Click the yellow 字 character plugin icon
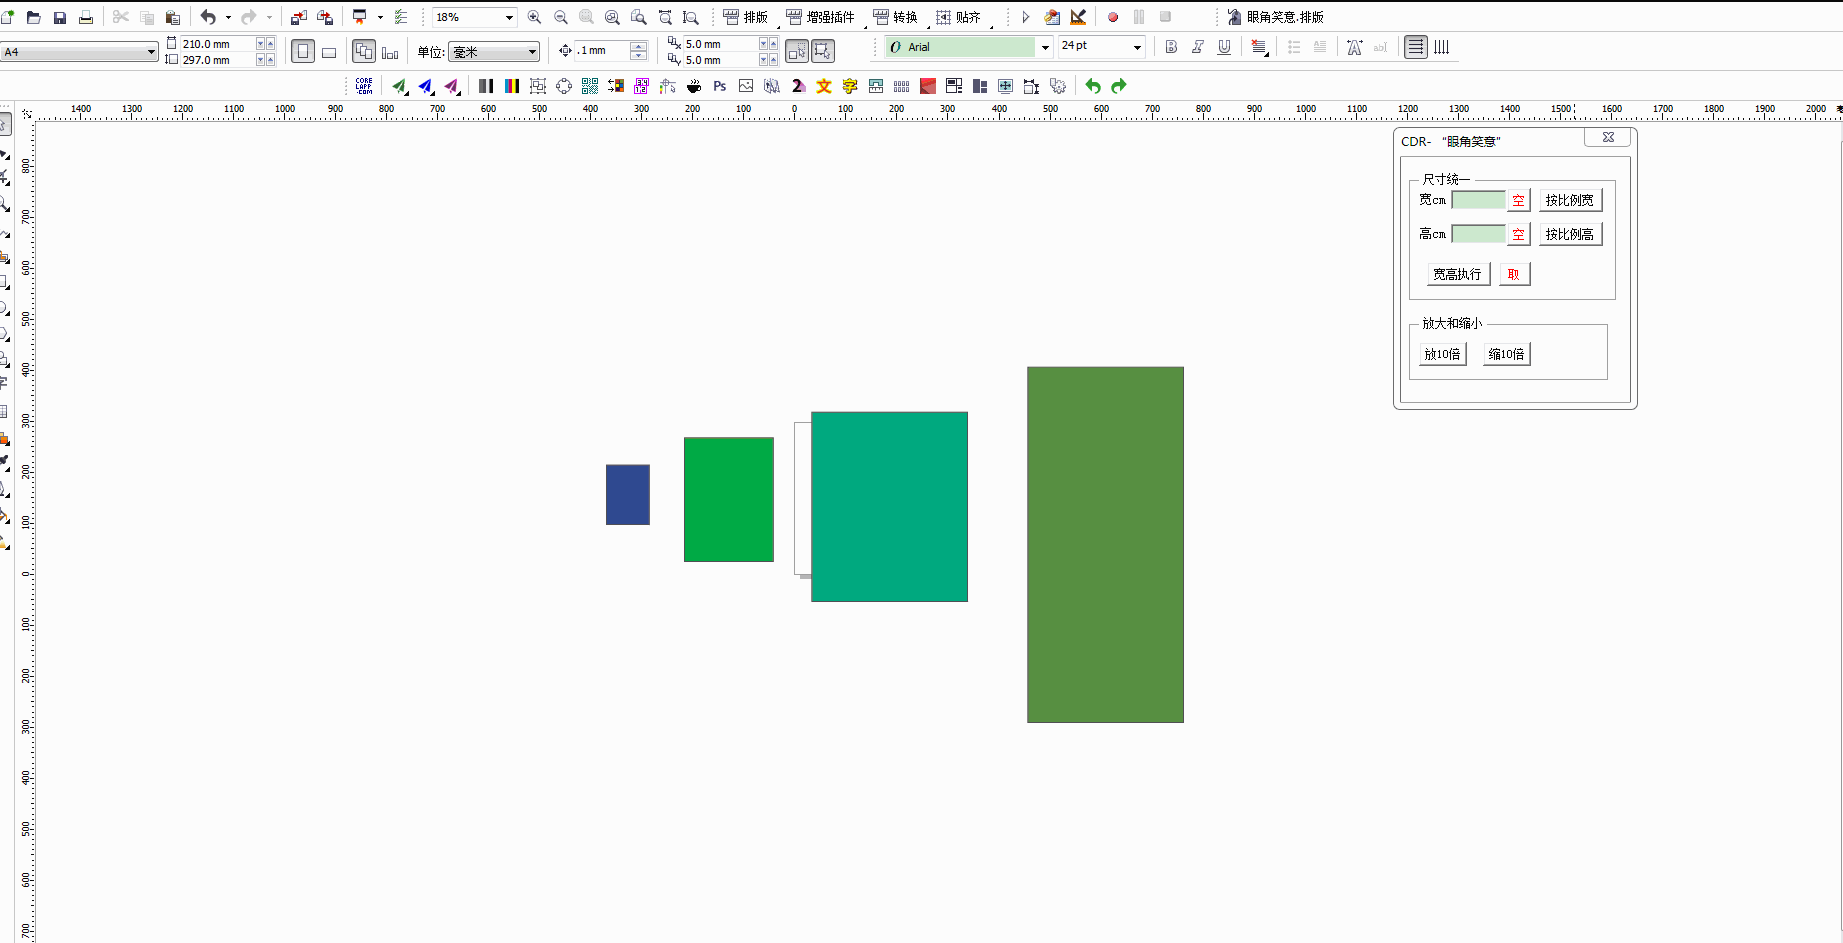Screen dimensions: 1843x943 tap(850, 86)
